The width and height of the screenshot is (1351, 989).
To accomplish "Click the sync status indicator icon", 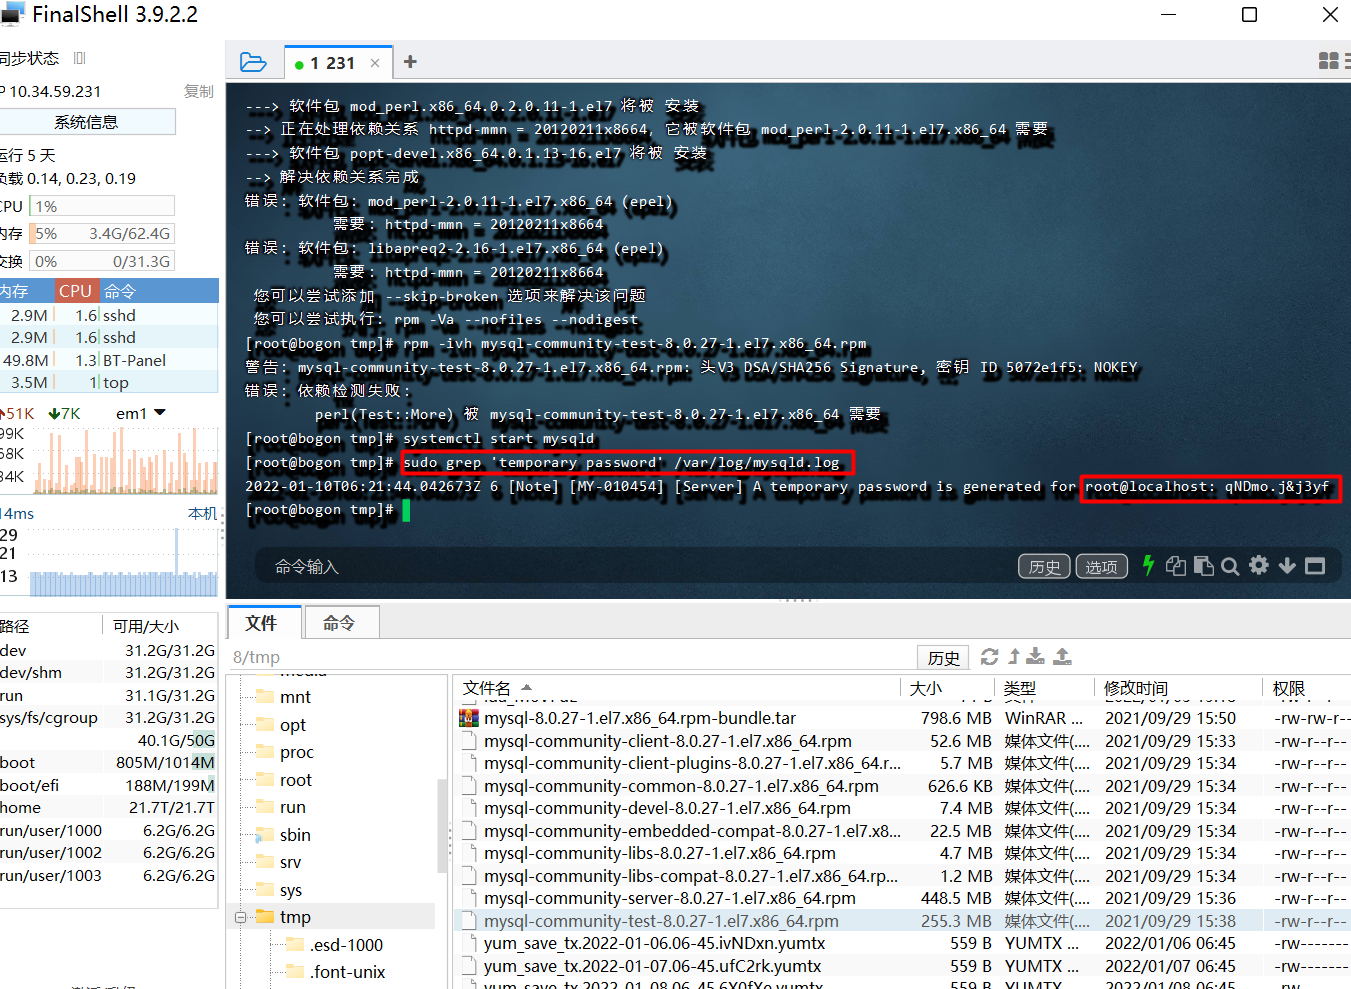I will pyautogui.click(x=80, y=58).
